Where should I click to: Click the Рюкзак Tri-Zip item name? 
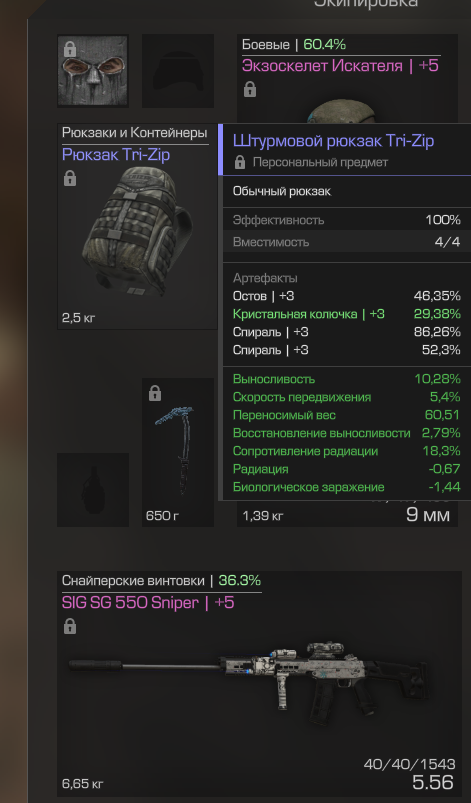(x=116, y=155)
